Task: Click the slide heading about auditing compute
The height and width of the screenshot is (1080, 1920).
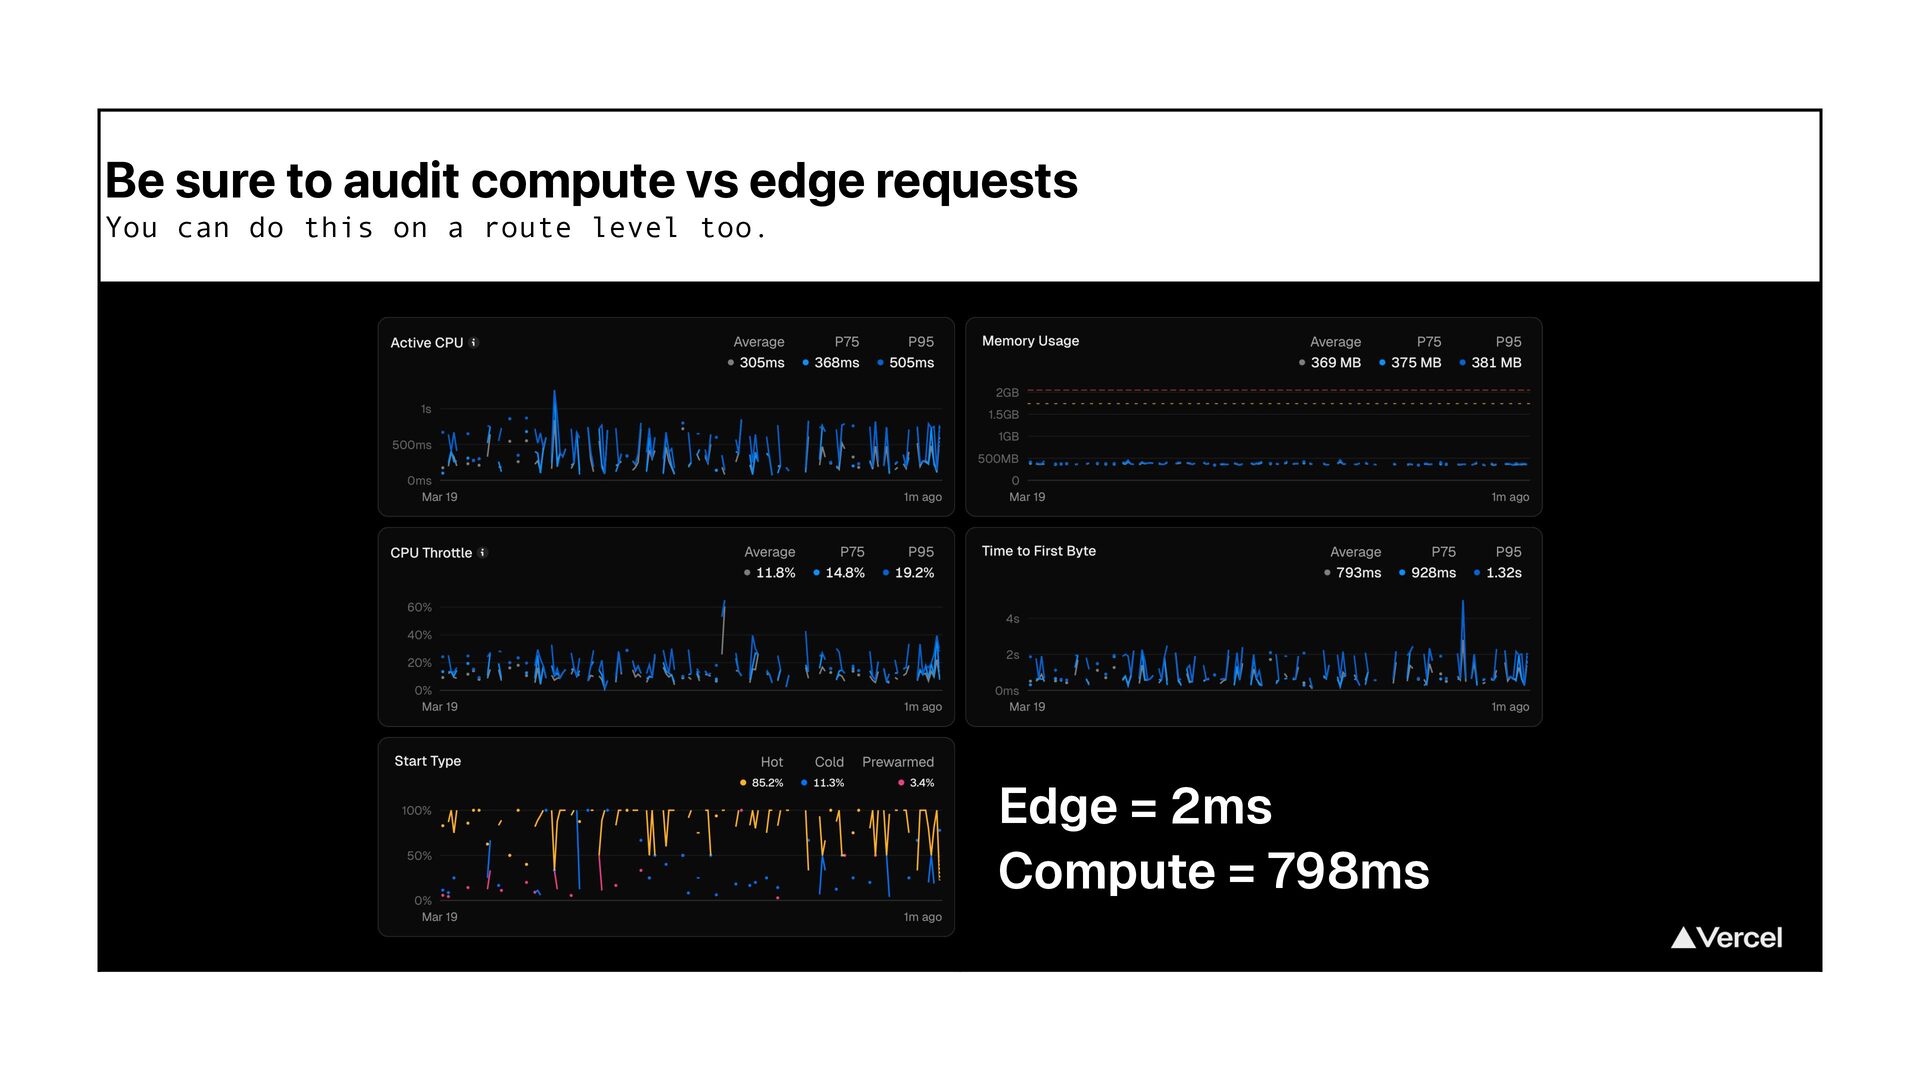Action: [591, 181]
